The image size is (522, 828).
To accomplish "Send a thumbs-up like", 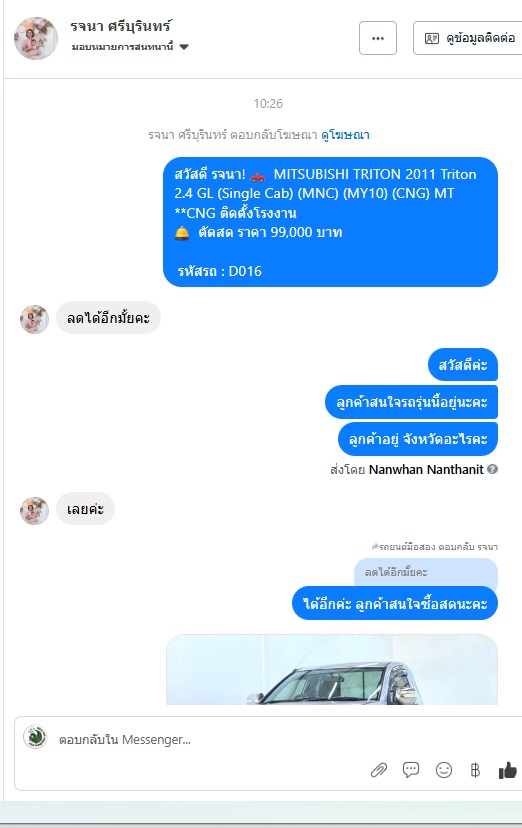I will 508,770.
